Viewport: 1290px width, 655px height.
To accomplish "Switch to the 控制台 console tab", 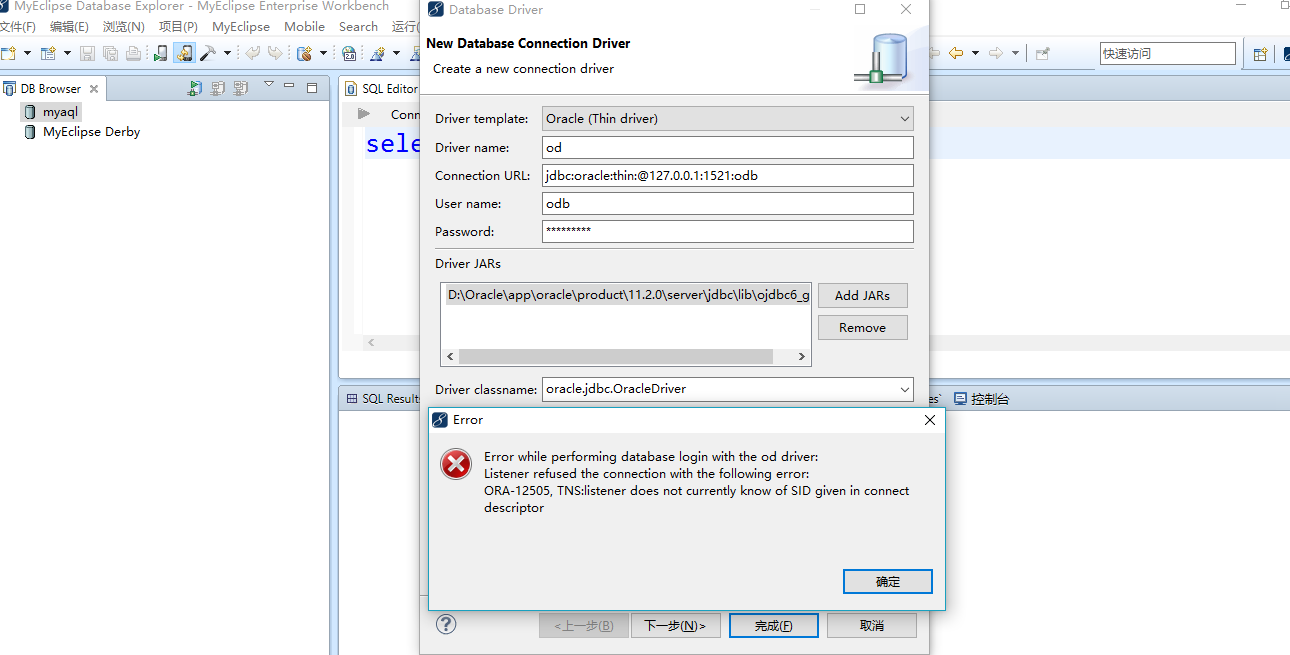I will (x=982, y=398).
